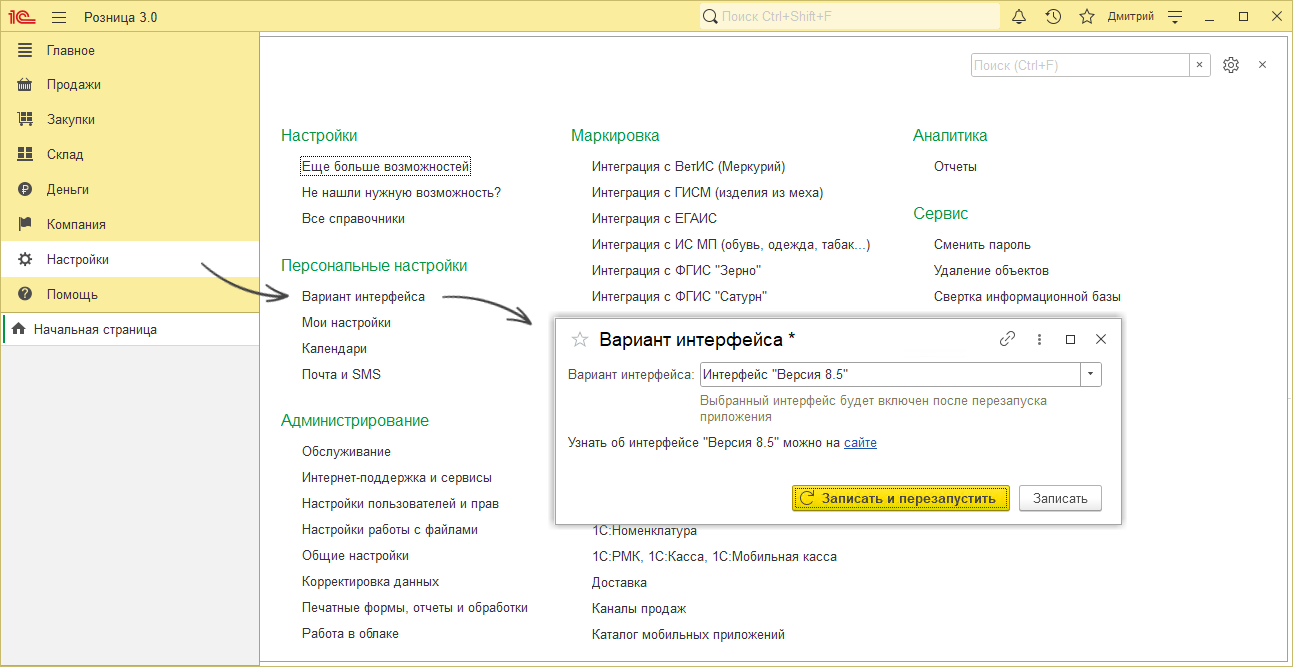1293x667 pixels.
Task: Open the сайте hyperlink
Action: [x=860, y=442]
